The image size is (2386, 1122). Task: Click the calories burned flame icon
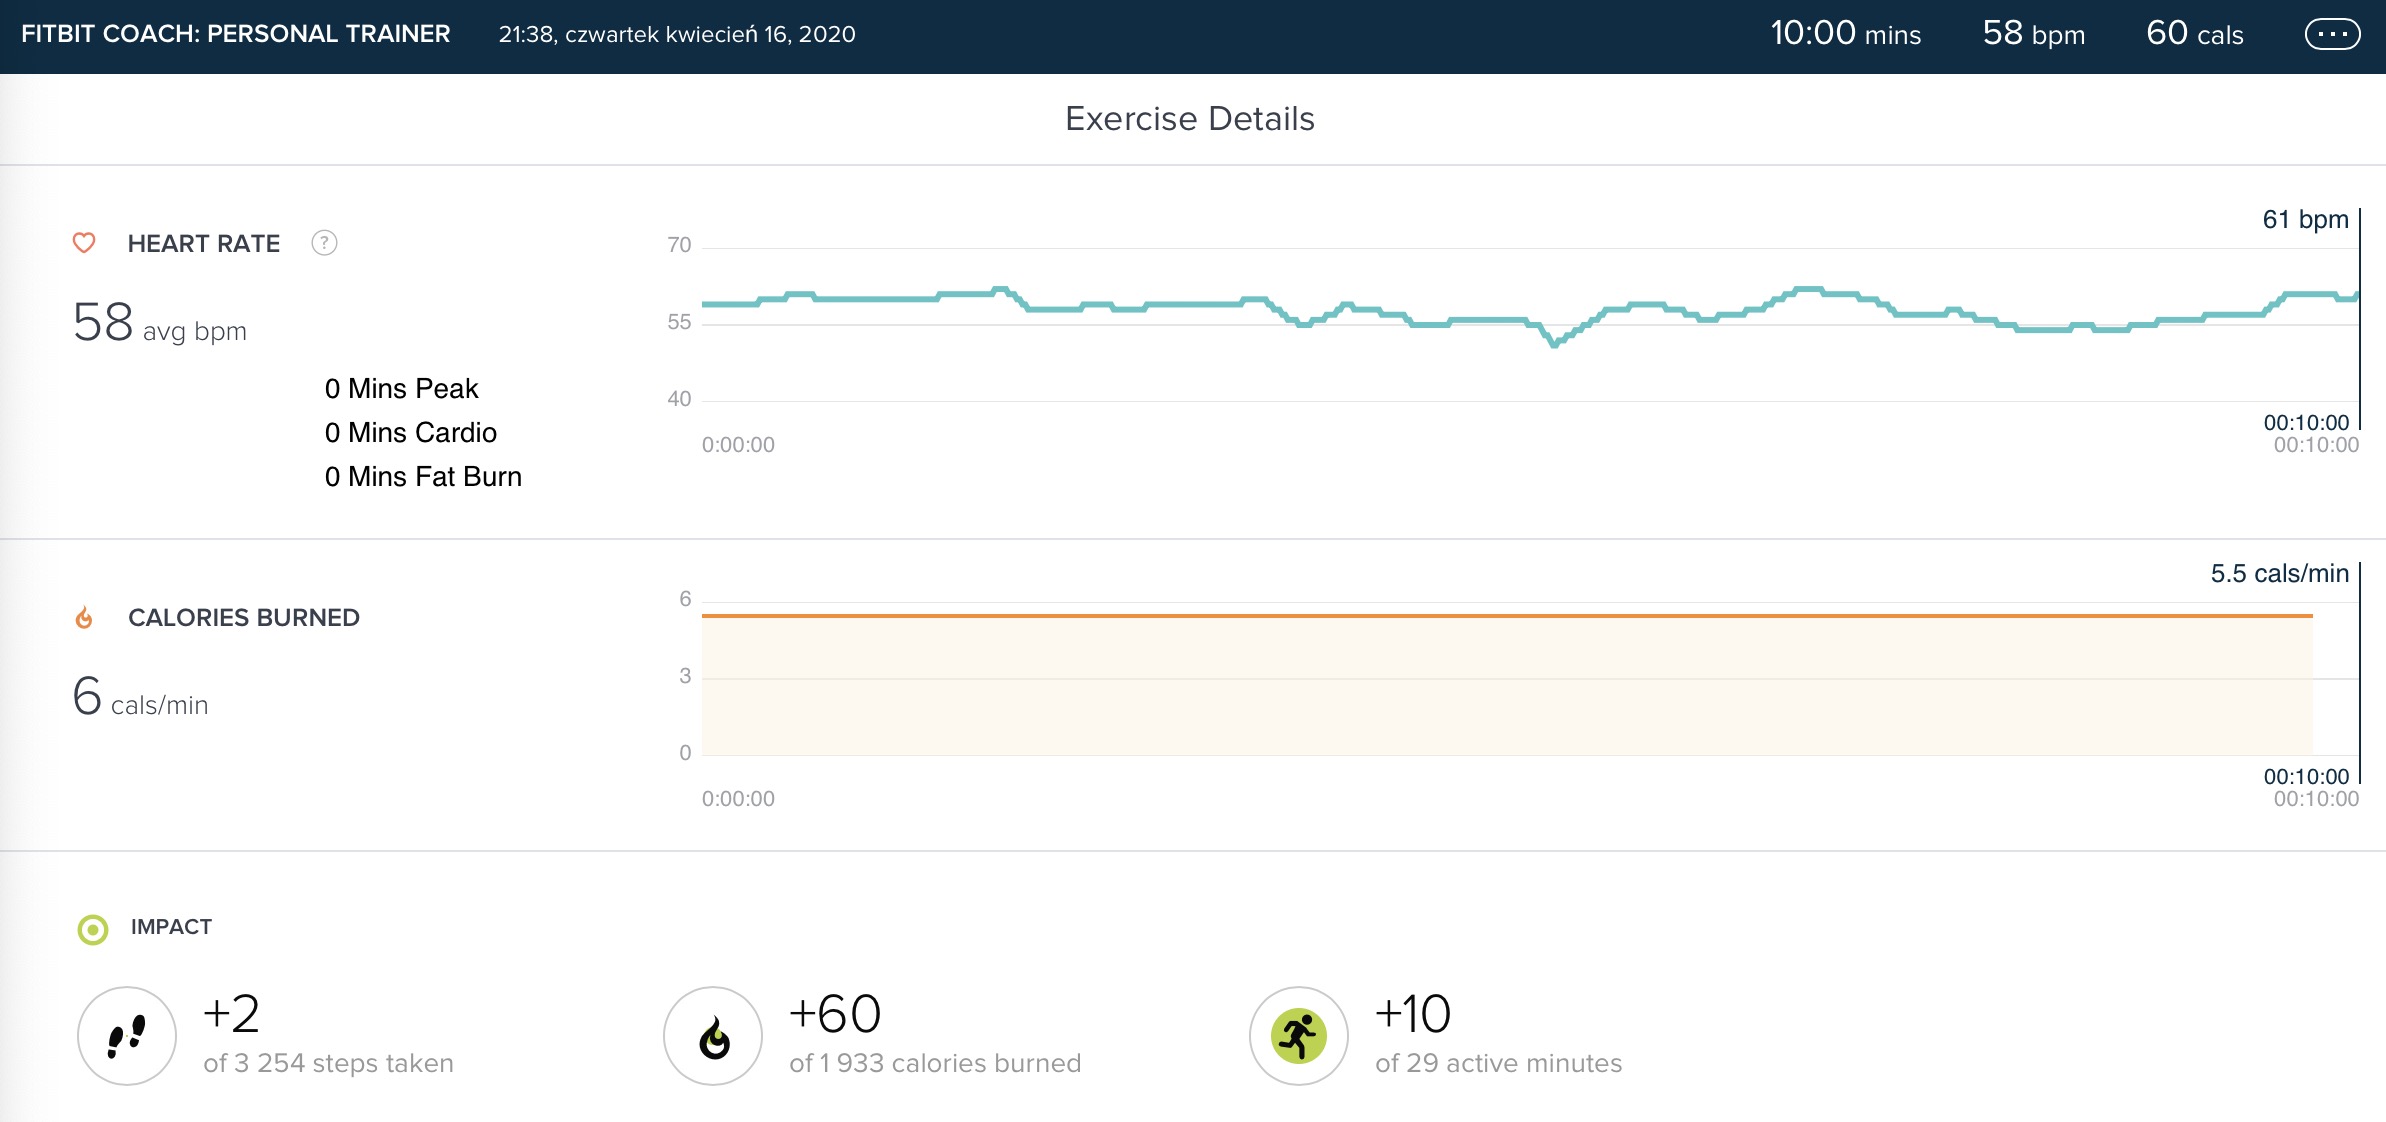[x=84, y=618]
